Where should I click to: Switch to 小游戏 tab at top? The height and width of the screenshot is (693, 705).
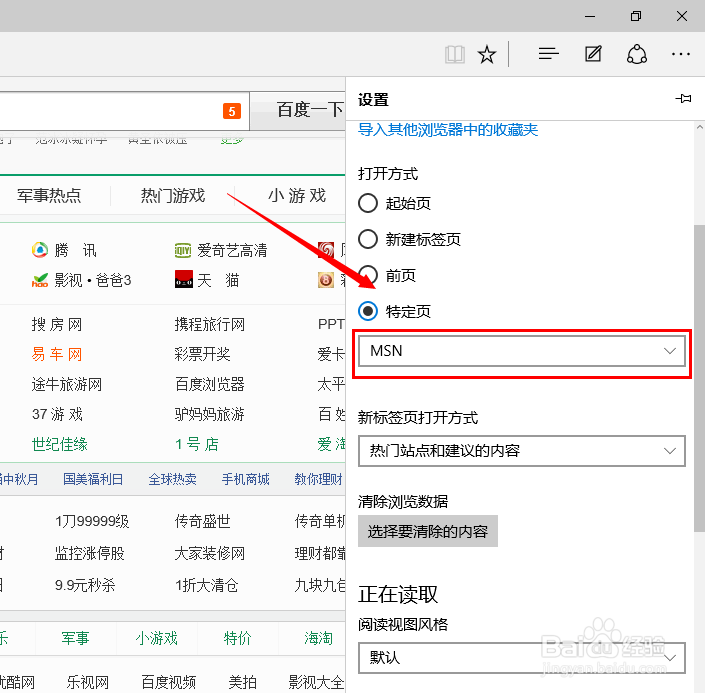tap(297, 196)
